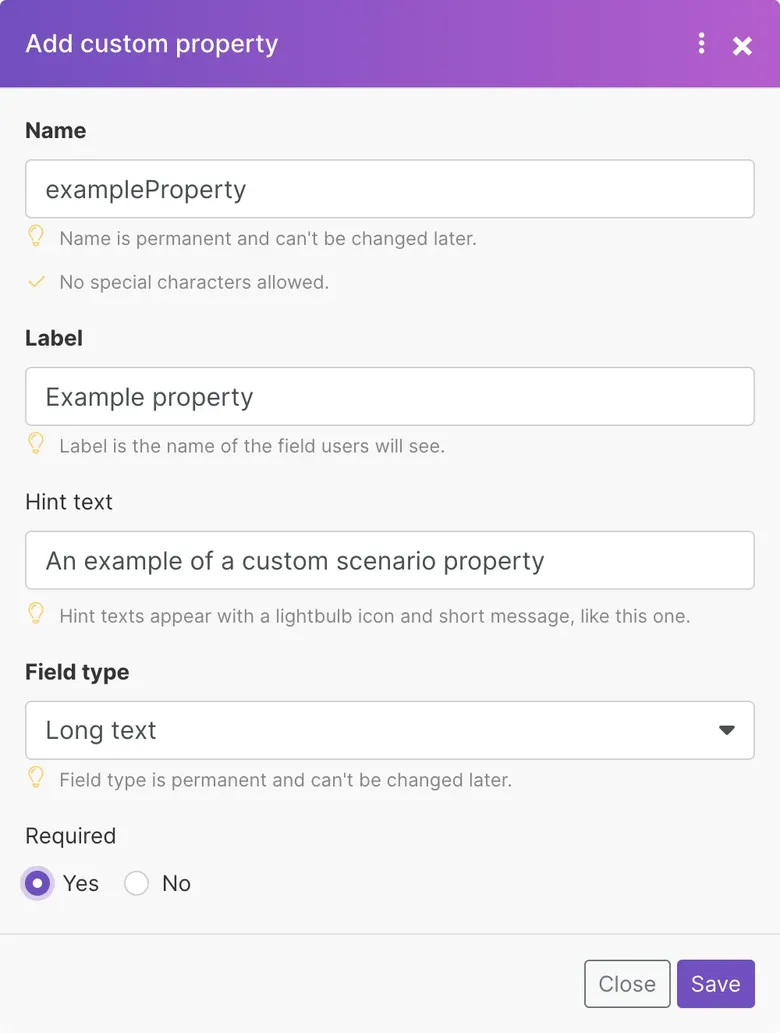Screen dimensions: 780x1033
Task: Click the lightbulb icon below Label field
Action: pos(36,443)
